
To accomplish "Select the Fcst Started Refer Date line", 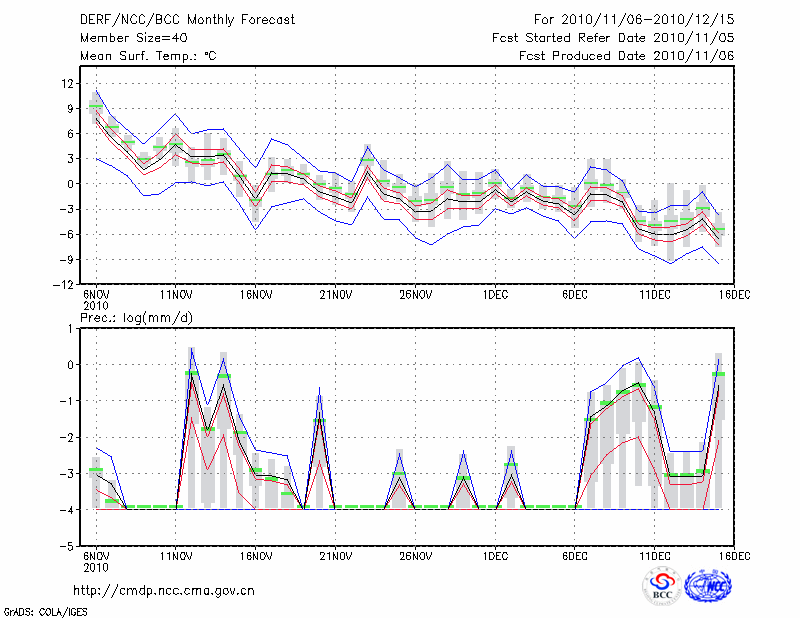I will click(613, 37).
